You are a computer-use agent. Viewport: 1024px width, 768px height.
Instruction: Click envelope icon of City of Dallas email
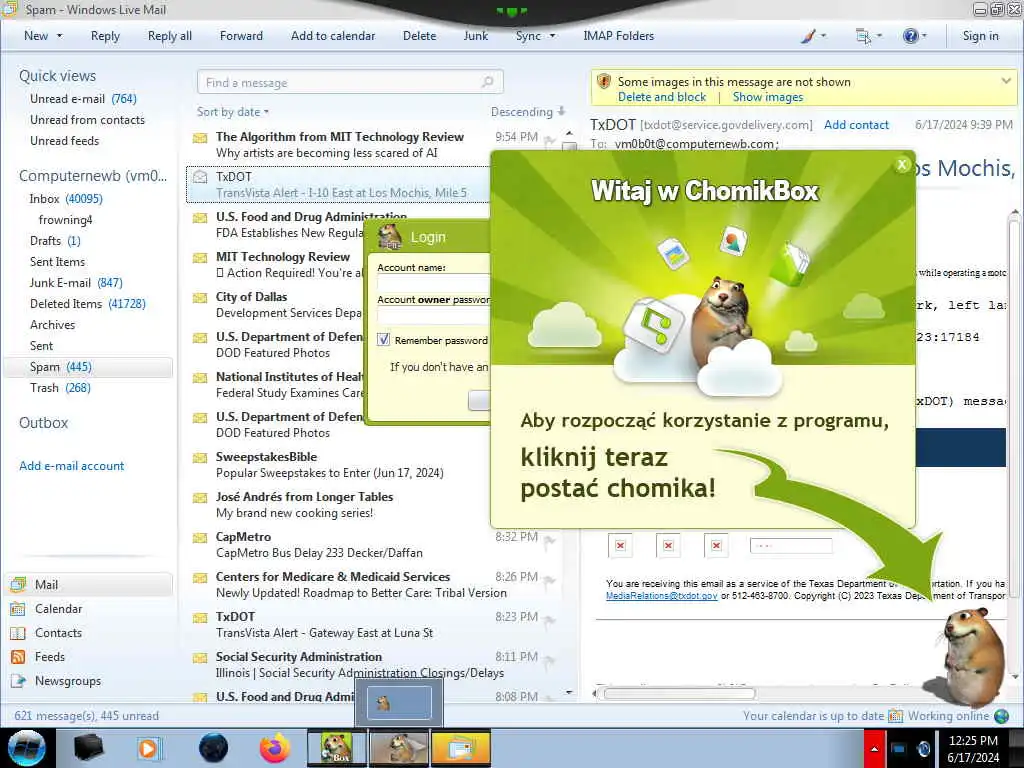click(x=200, y=298)
